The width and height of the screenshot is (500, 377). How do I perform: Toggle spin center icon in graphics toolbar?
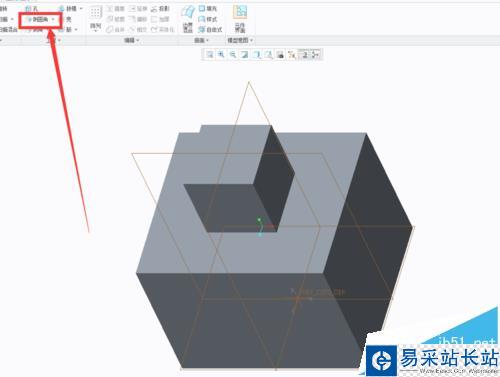click(316, 54)
